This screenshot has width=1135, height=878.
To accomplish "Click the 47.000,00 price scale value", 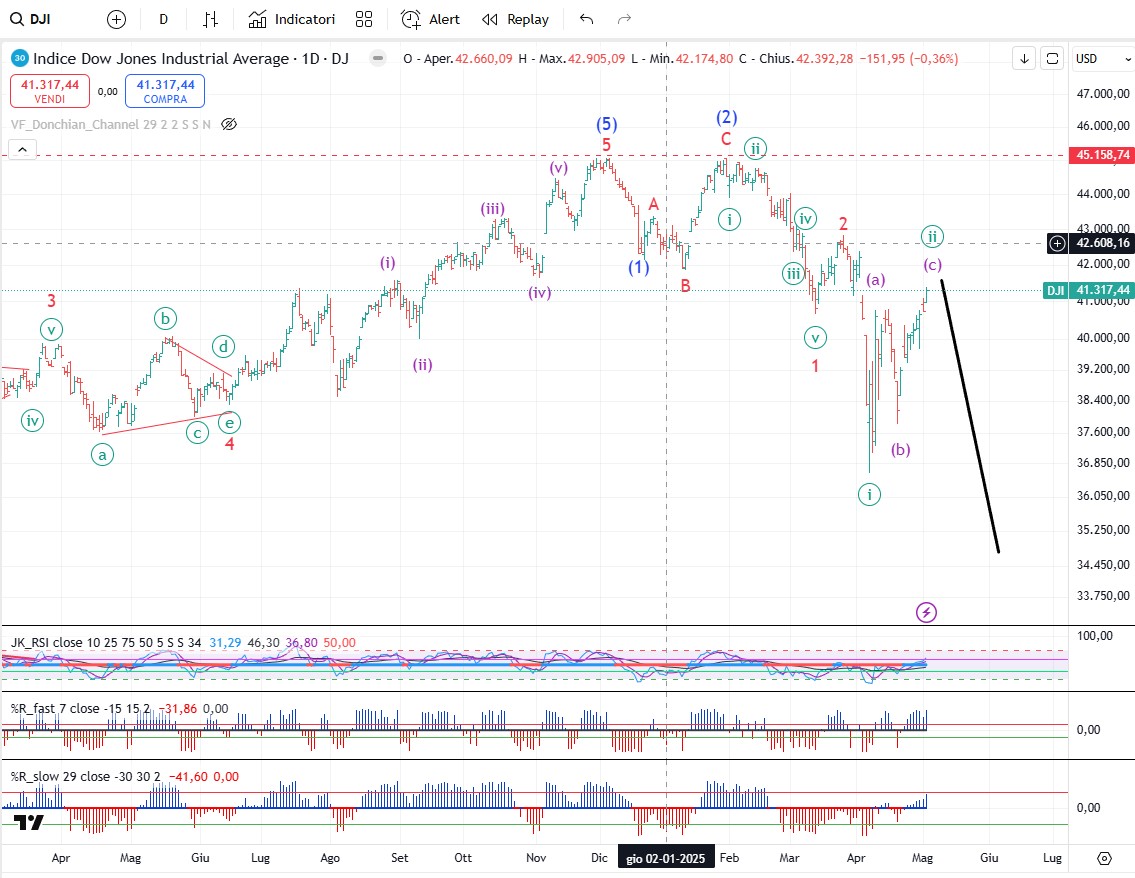I will coord(1102,93).
